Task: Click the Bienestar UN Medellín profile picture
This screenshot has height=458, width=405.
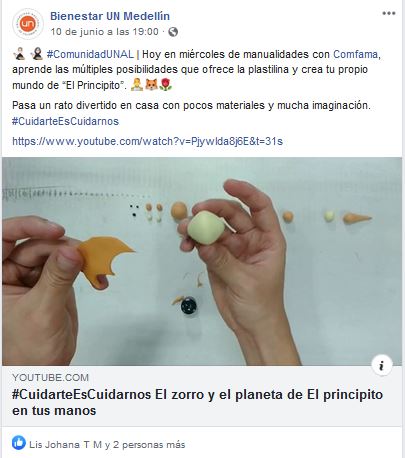Action: (x=28, y=24)
